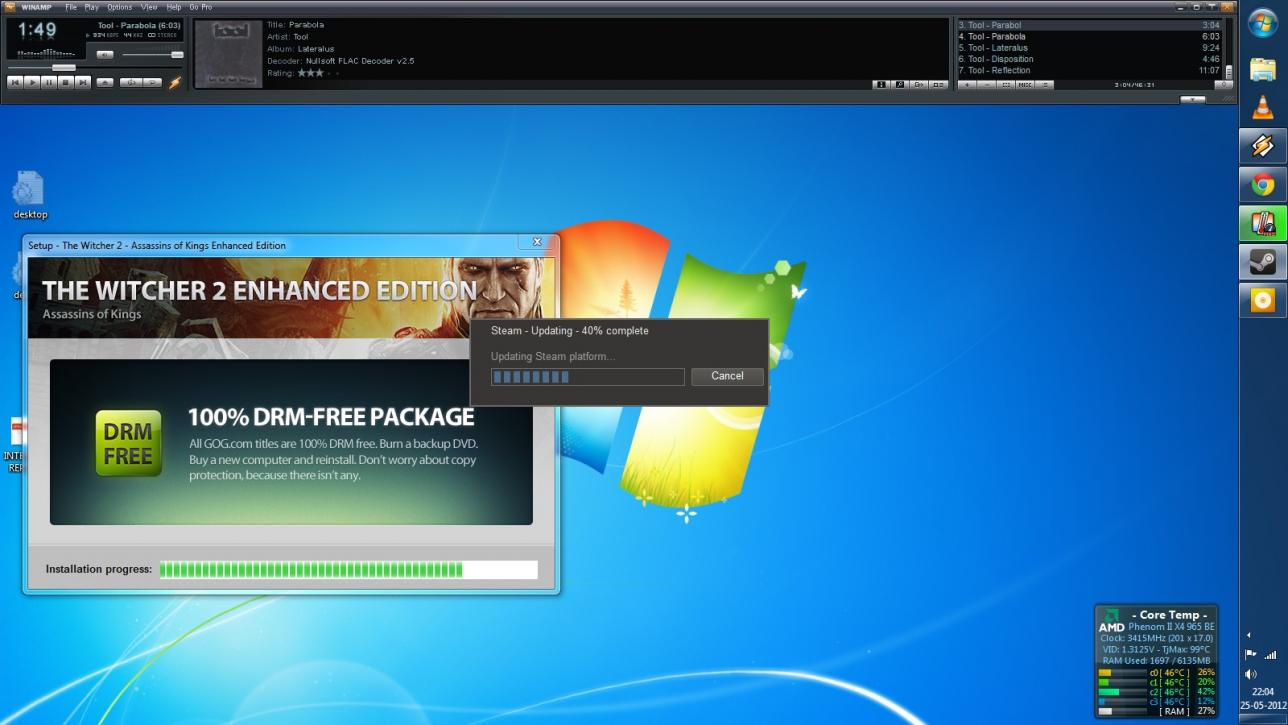The height and width of the screenshot is (725, 1288).
Task: Open the Windows Start button
Action: click(x=1262, y=24)
